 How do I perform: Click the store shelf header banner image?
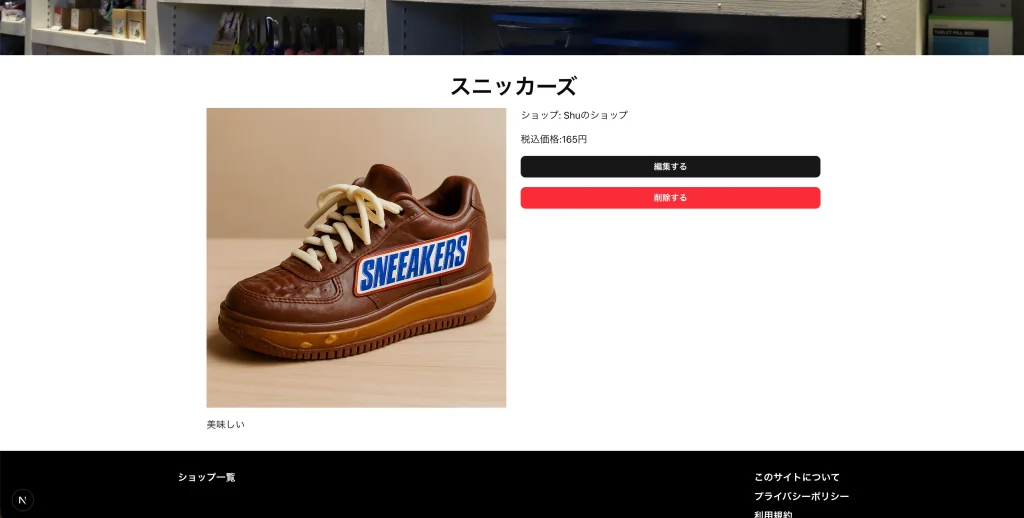coord(512,27)
